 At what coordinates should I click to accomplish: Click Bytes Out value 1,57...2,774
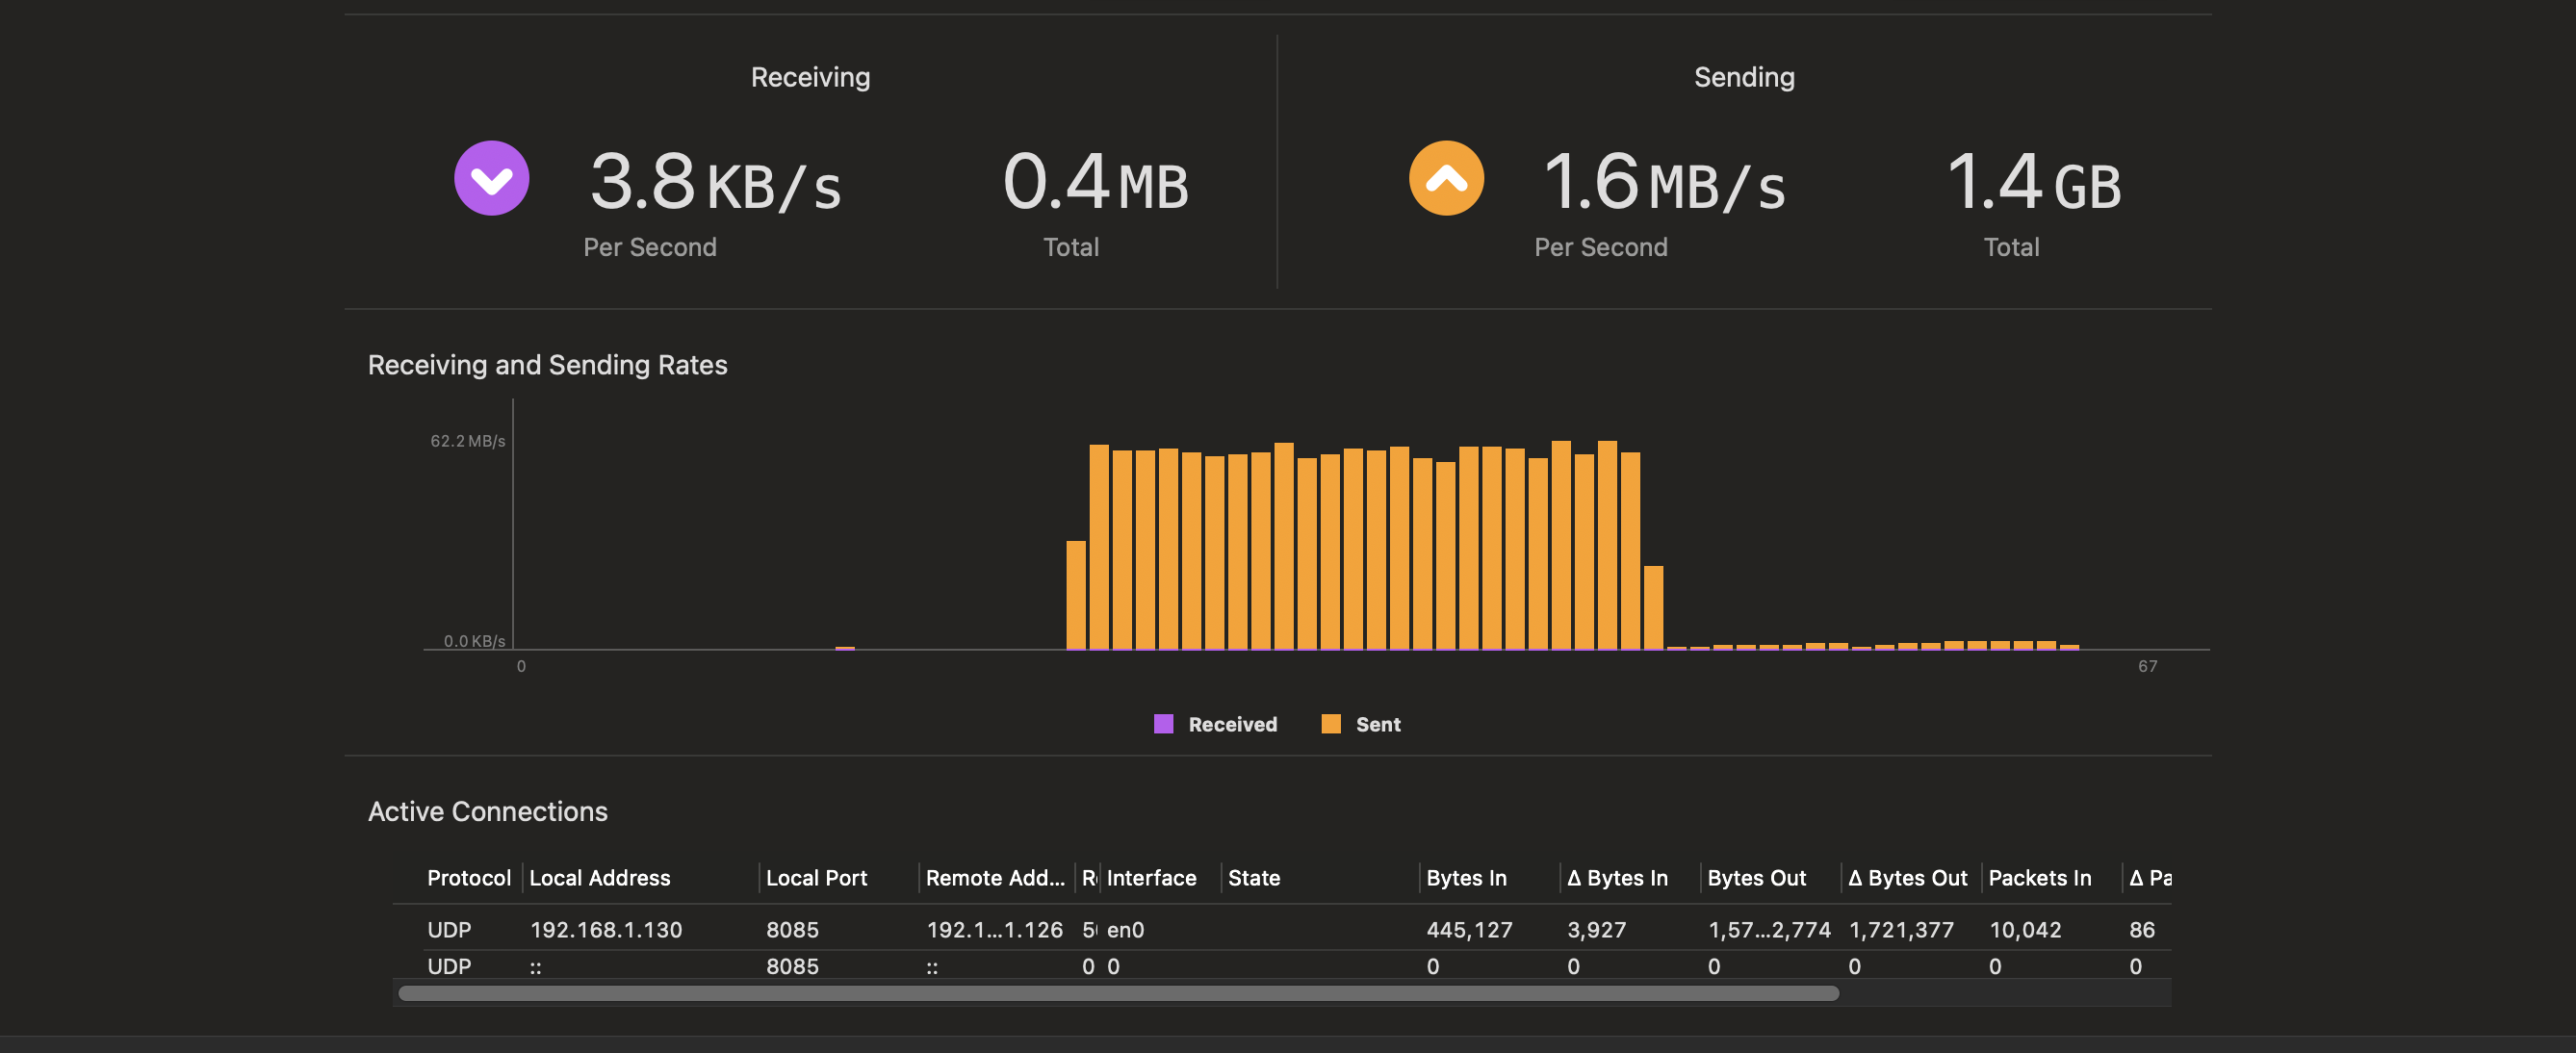click(x=1769, y=930)
